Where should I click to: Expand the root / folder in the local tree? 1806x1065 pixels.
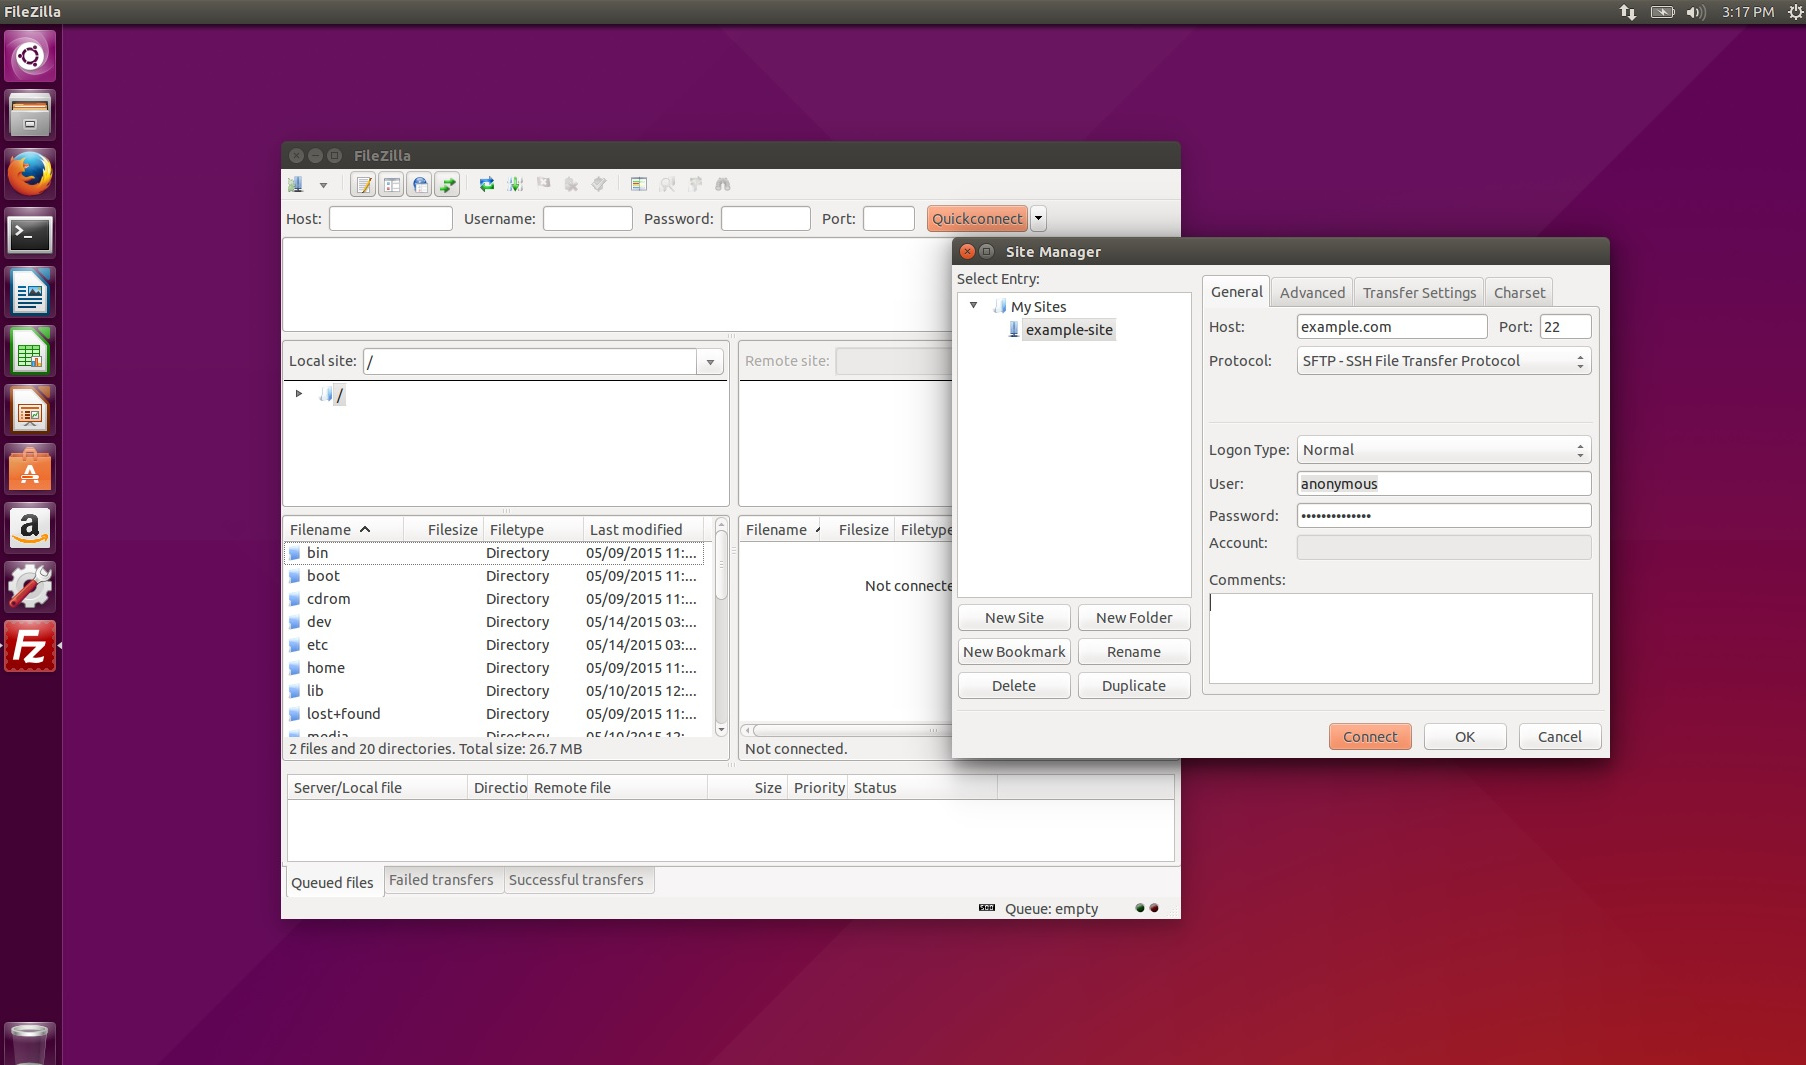(x=299, y=394)
